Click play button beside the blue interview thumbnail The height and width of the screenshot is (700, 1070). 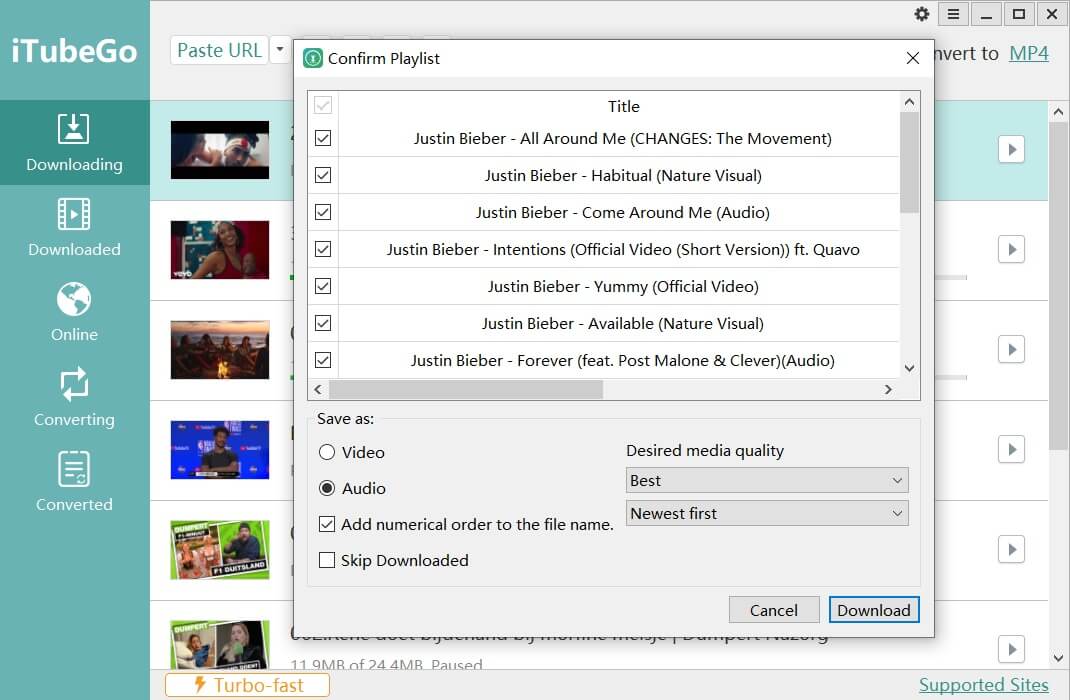[x=1011, y=449]
